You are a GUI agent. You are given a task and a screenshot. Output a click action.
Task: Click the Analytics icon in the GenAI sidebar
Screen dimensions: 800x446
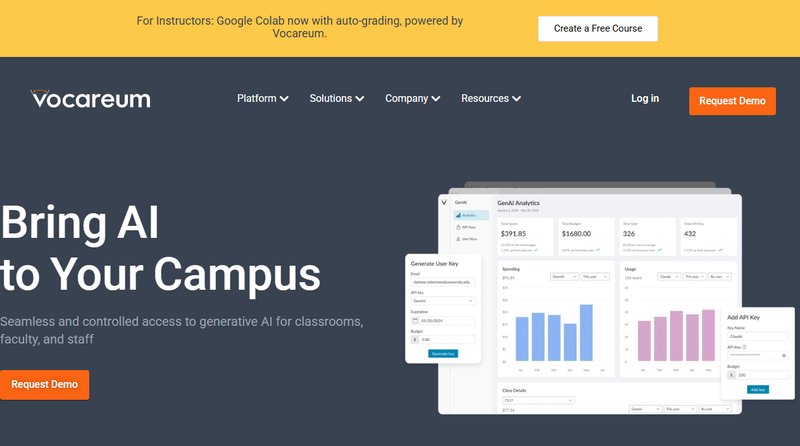(458, 215)
